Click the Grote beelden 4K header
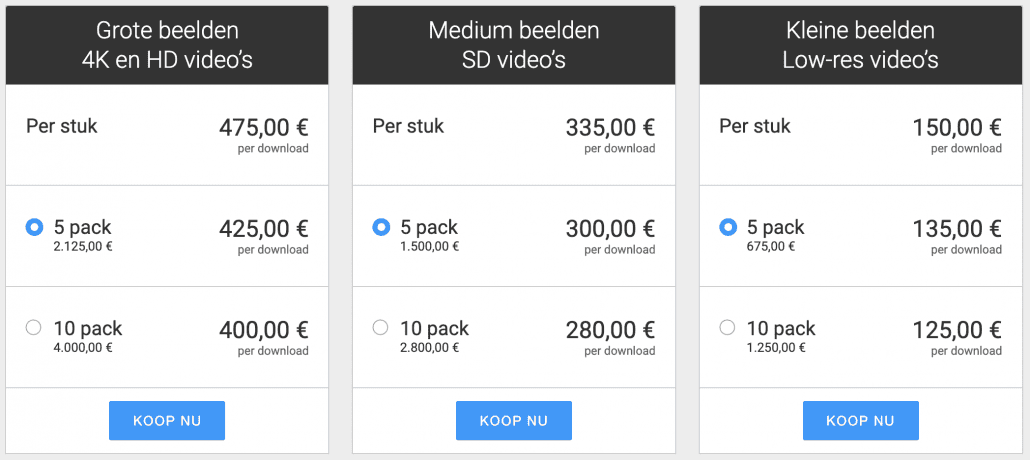 (x=167, y=45)
